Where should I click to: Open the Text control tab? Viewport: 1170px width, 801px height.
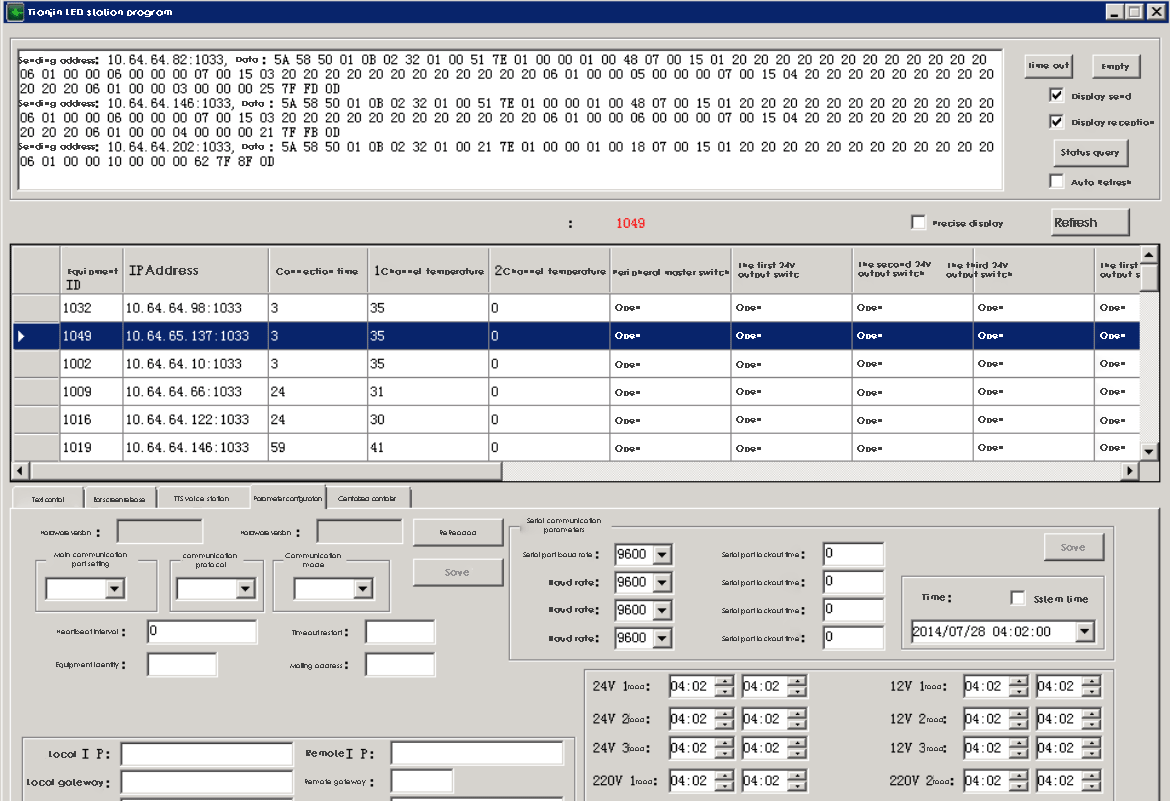[48, 498]
